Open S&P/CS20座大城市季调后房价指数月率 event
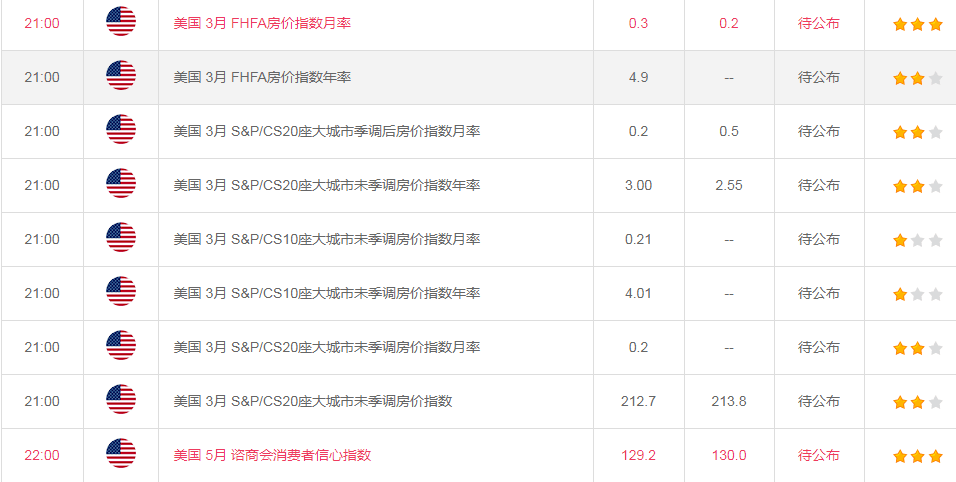956x482 pixels. [327, 131]
